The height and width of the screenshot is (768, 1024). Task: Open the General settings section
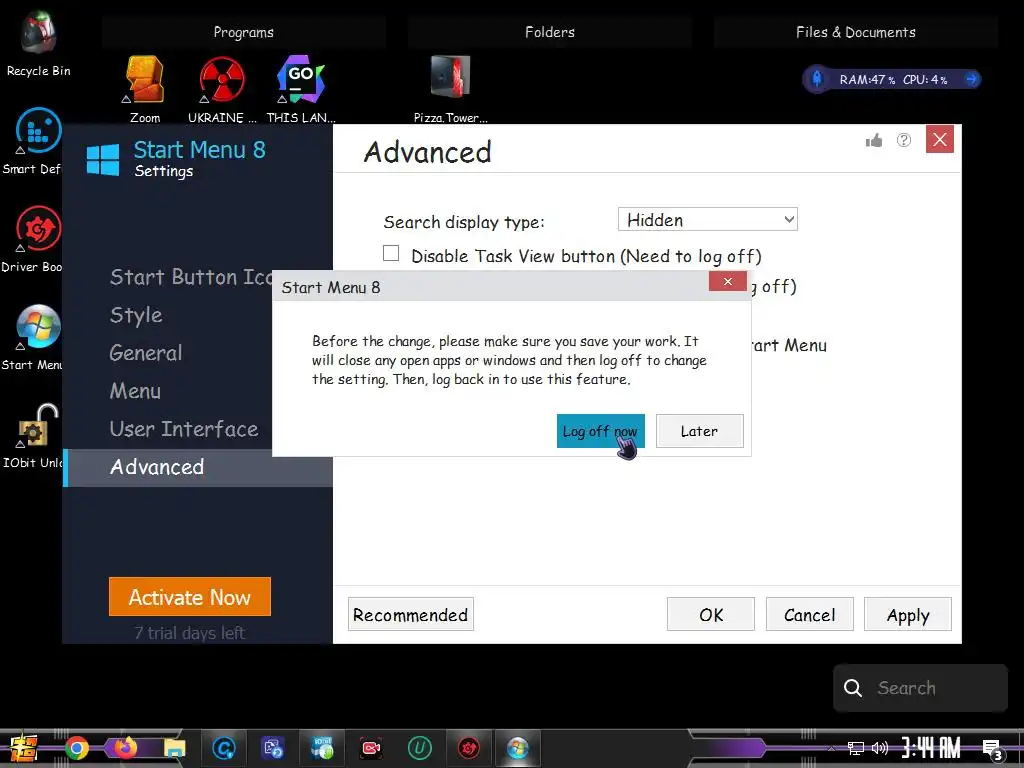(146, 353)
